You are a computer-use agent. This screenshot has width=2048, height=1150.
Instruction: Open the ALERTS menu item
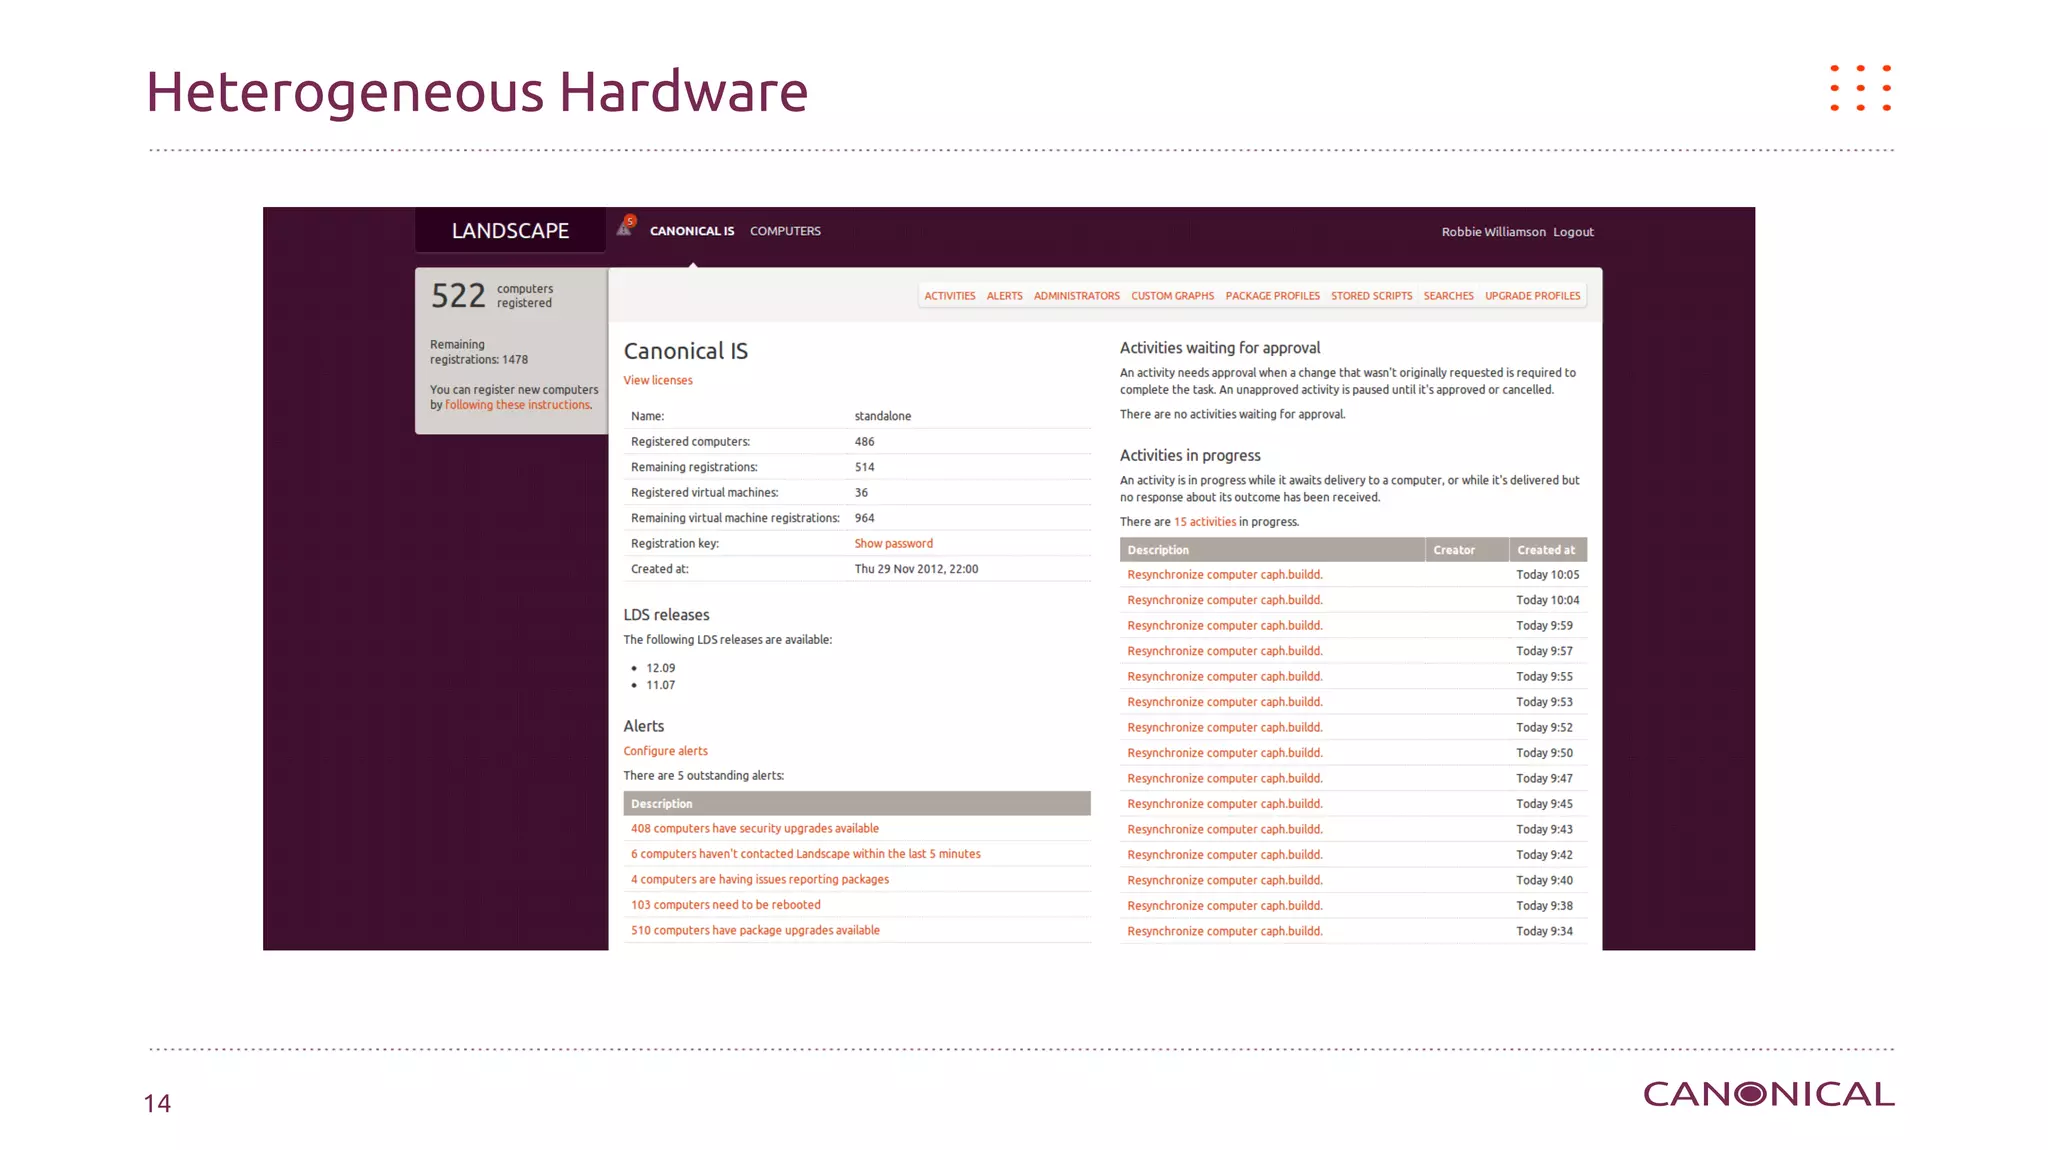(1004, 296)
